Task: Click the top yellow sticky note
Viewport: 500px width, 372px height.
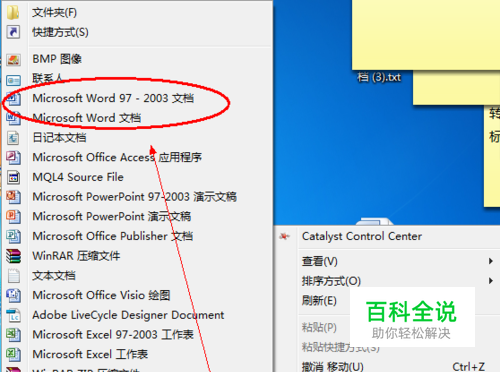Action: [x=426, y=35]
